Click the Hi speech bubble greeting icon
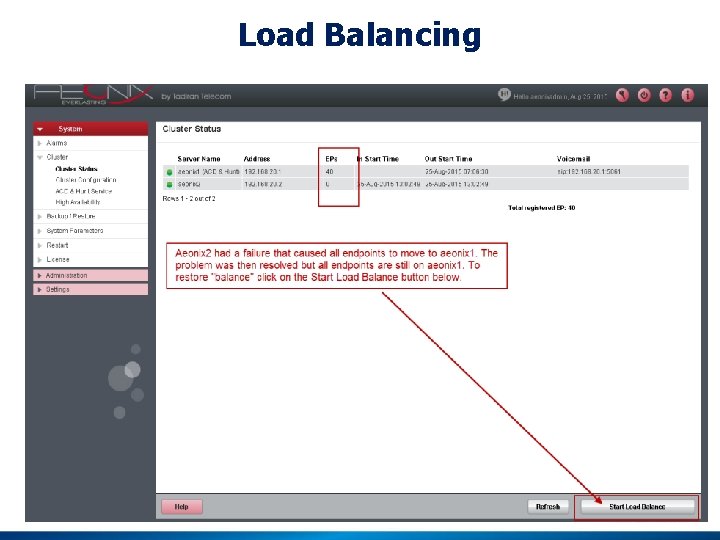Viewport: 720px width, 540px height. [504, 95]
